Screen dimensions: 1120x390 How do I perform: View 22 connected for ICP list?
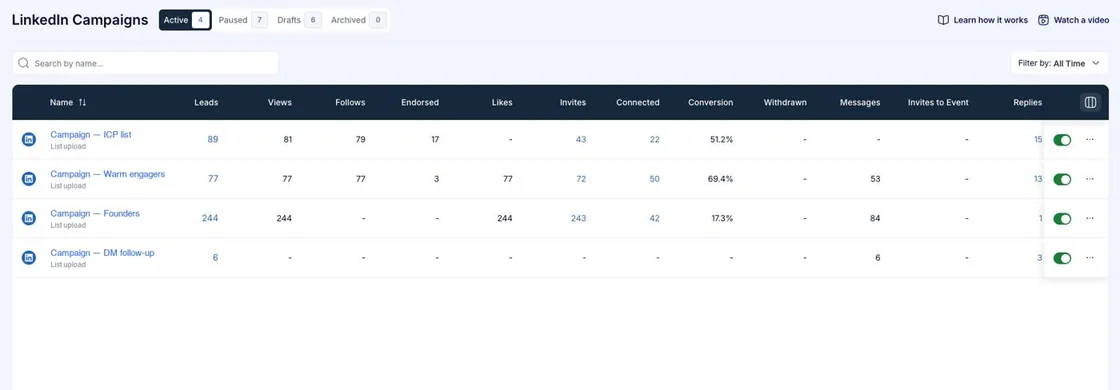click(x=655, y=139)
